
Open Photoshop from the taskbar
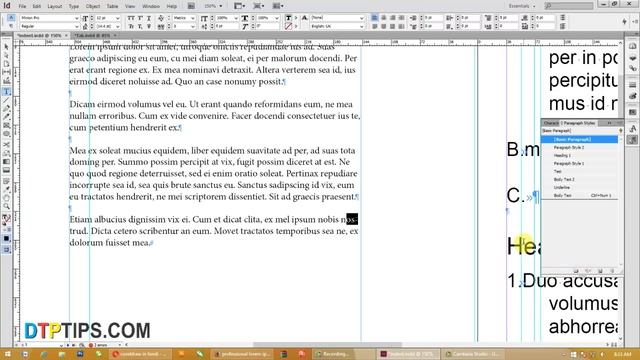pos(80,354)
